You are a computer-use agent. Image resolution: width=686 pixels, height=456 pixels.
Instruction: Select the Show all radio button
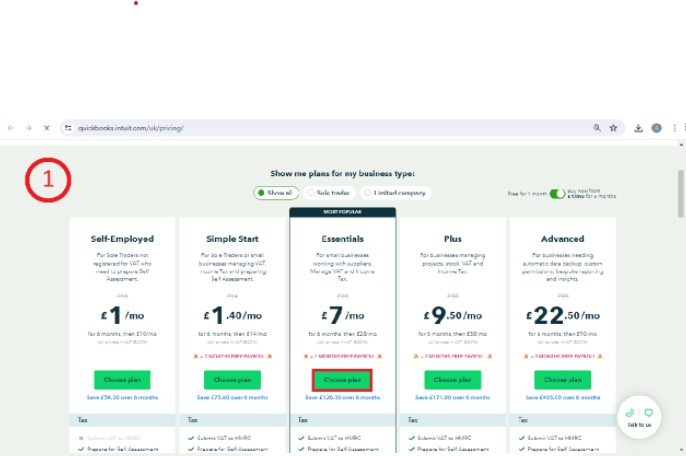click(276, 193)
